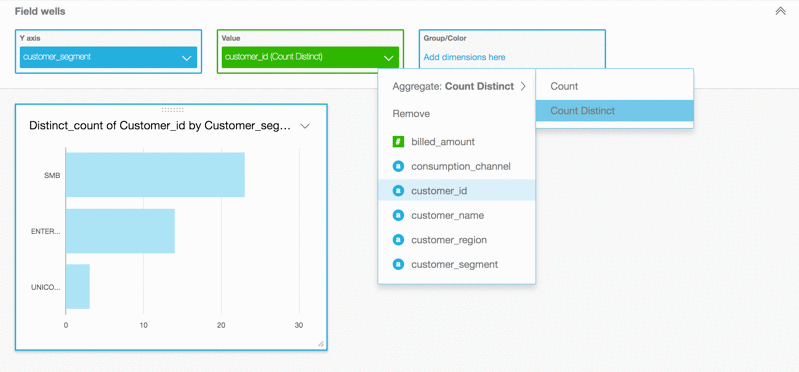This screenshot has height=372, width=799.
Task: Click the visual drag handle grip
Action: pyautogui.click(x=172, y=110)
